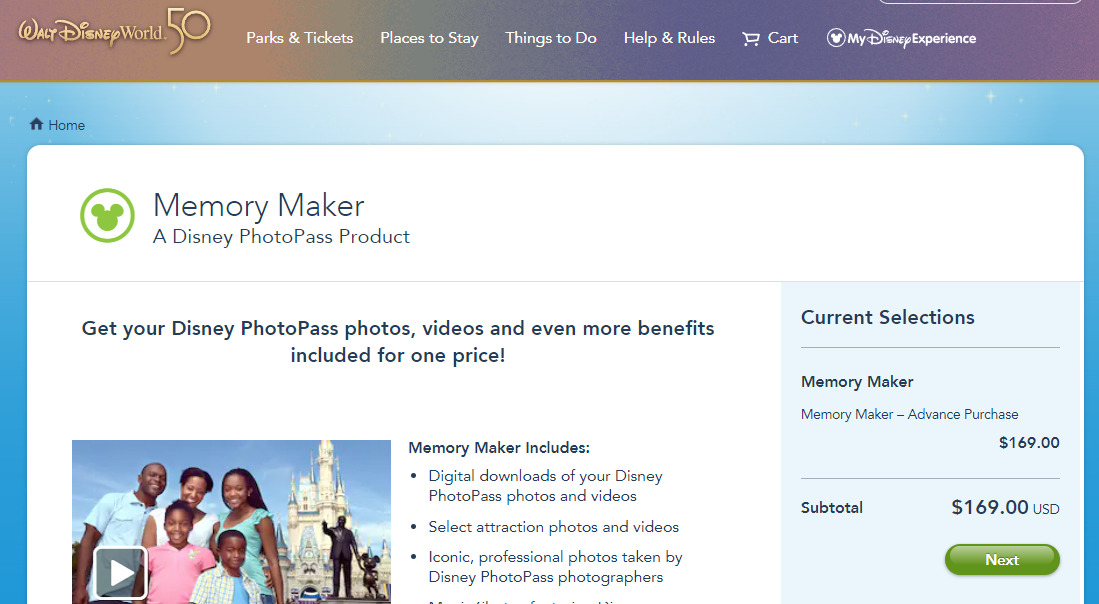1099x604 pixels.
Task: Open the Help & Rules menu
Action: pyautogui.click(x=669, y=38)
